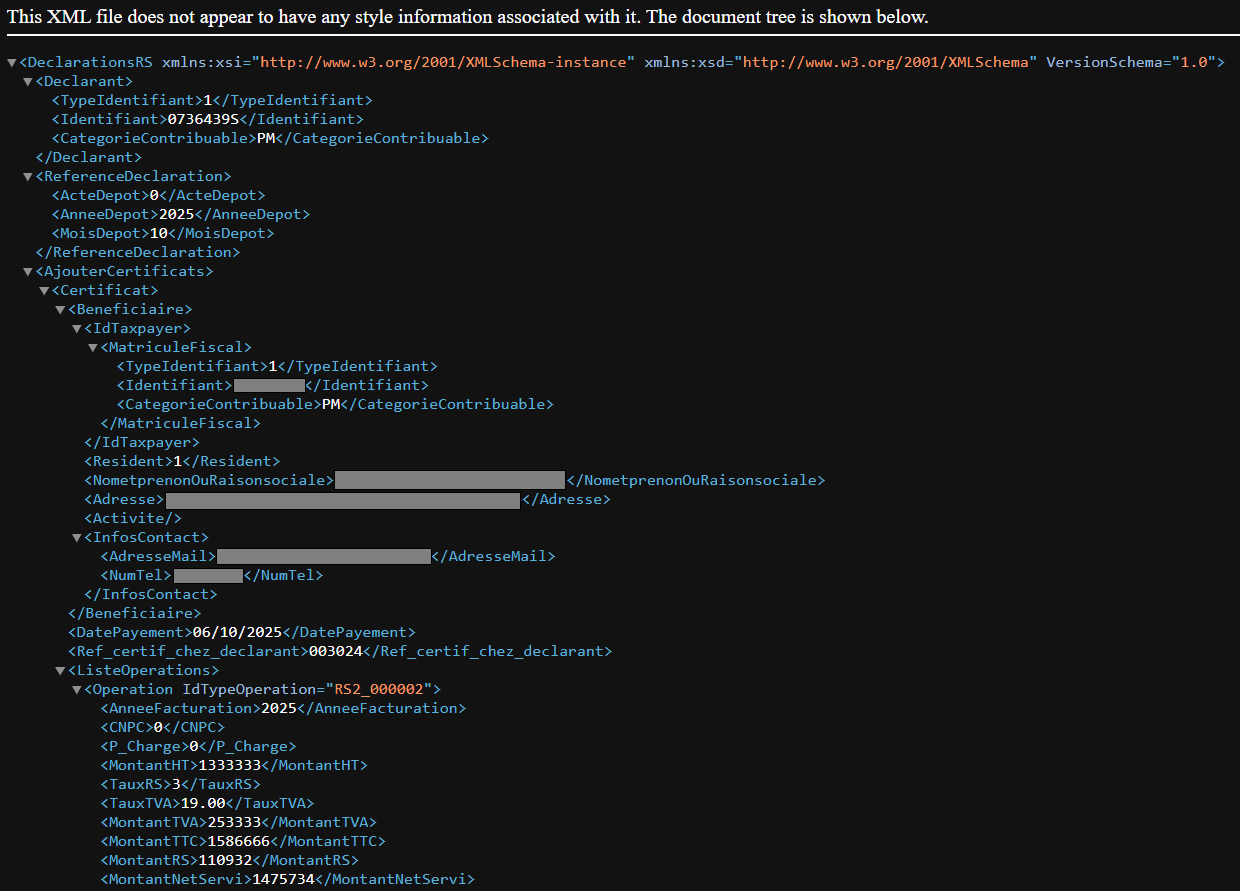Image resolution: width=1240 pixels, height=891 pixels.
Task: Click the TauxTVA value 19.00
Action: (x=203, y=804)
